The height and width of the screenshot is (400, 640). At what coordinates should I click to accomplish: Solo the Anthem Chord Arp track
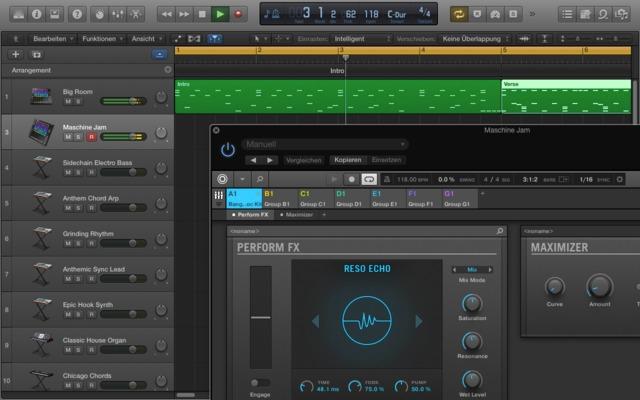(78, 208)
